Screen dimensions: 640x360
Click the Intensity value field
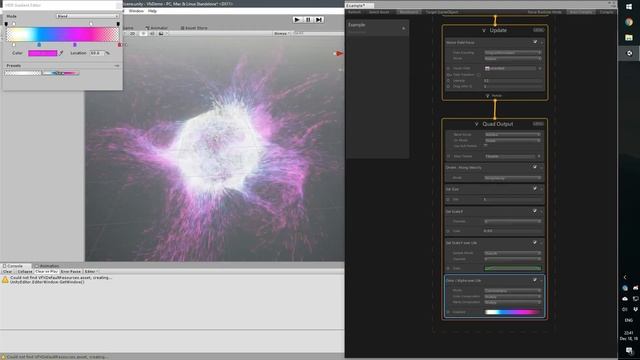tap(513, 81)
